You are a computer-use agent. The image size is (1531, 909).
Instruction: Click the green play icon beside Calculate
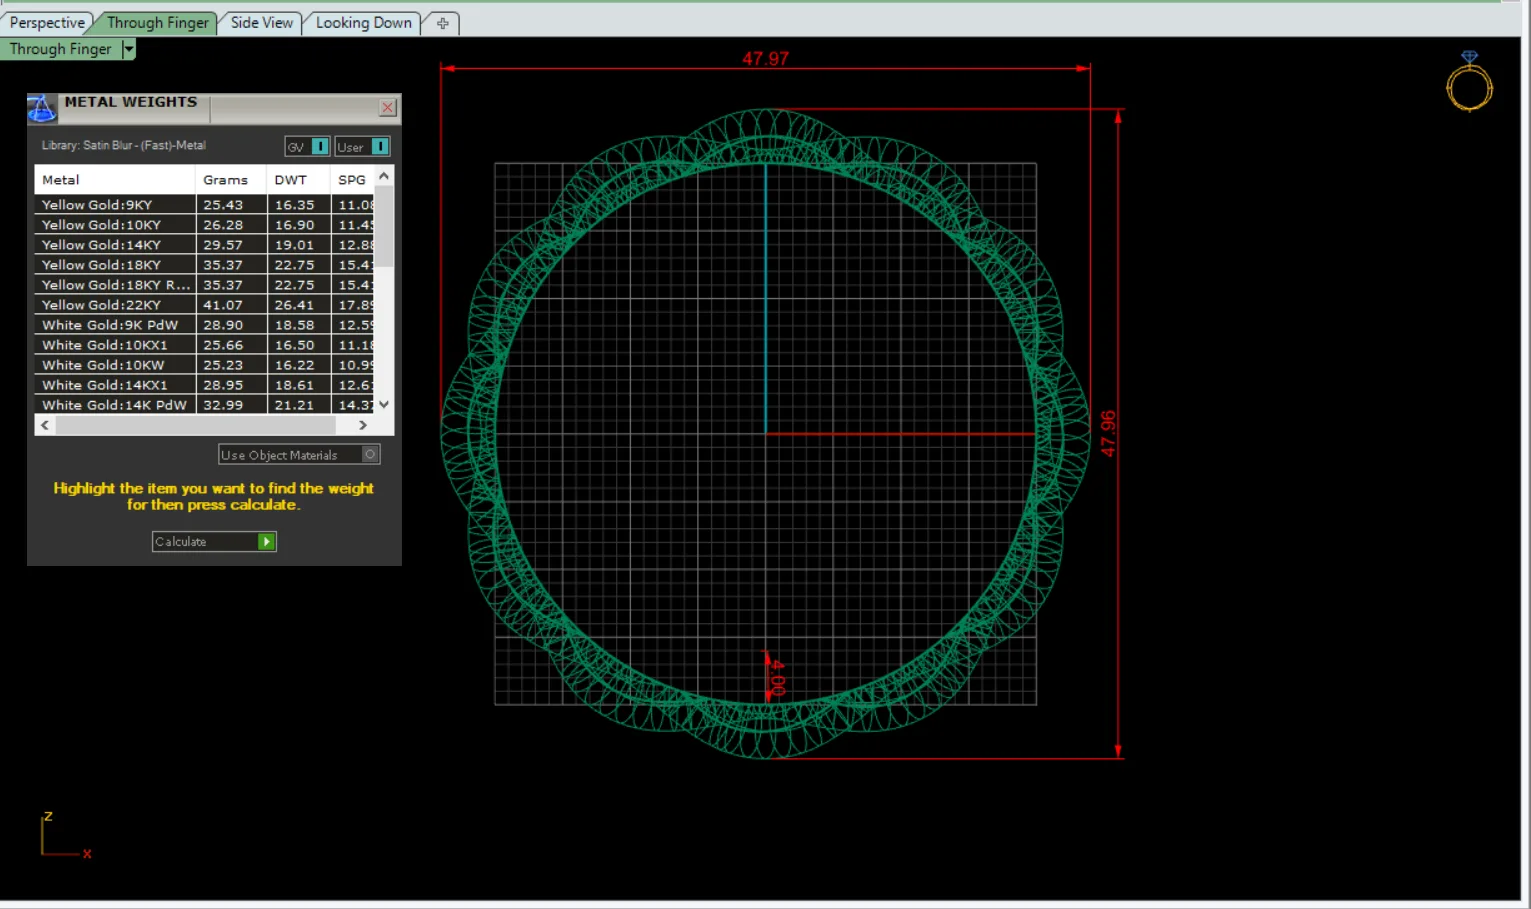pyautogui.click(x=266, y=542)
